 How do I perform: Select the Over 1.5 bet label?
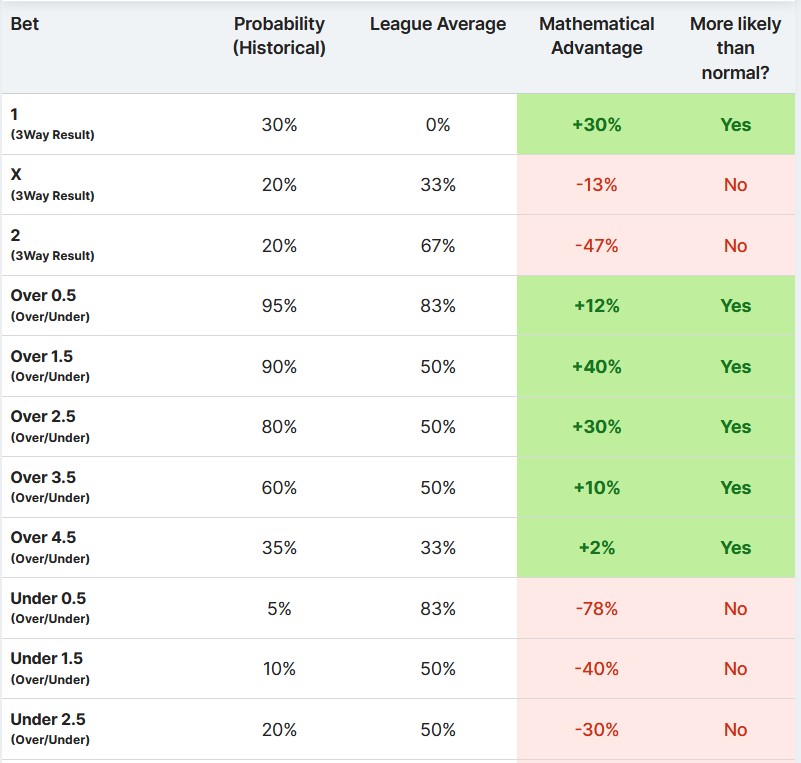point(42,357)
